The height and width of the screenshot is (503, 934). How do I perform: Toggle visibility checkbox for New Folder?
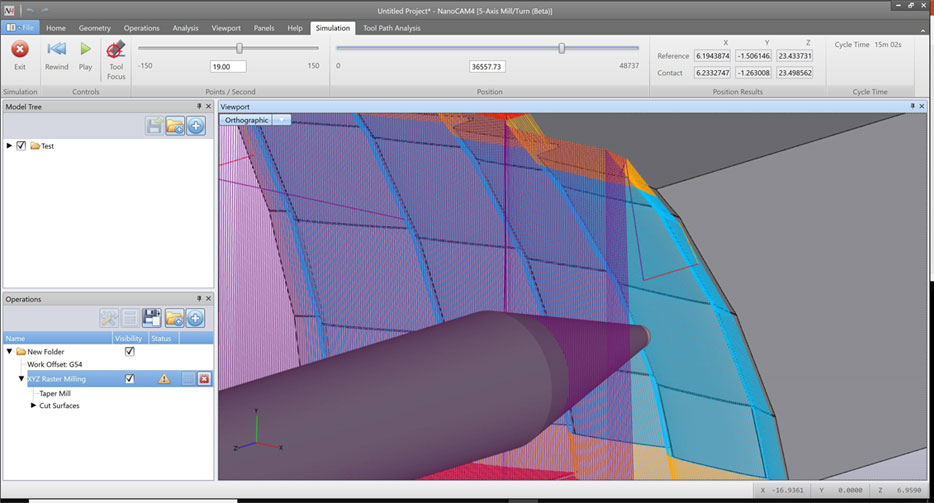(x=129, y=352)
